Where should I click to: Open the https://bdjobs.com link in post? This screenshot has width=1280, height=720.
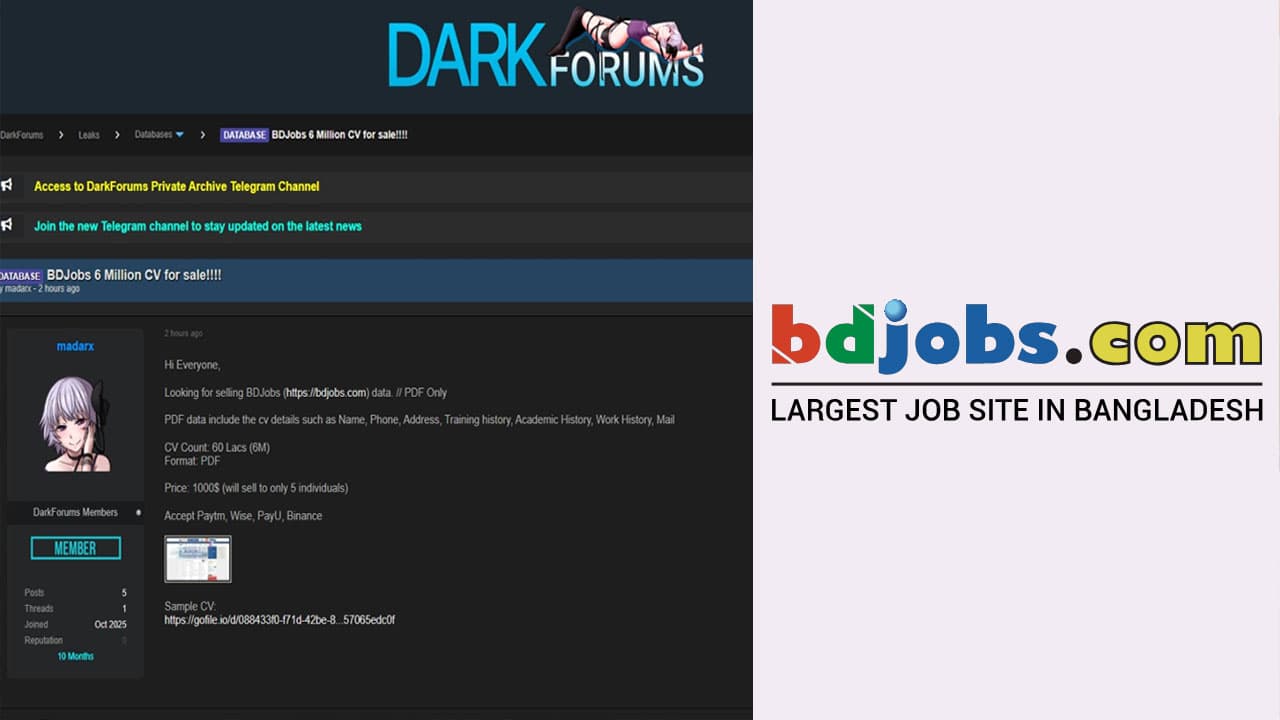(326, 392)
